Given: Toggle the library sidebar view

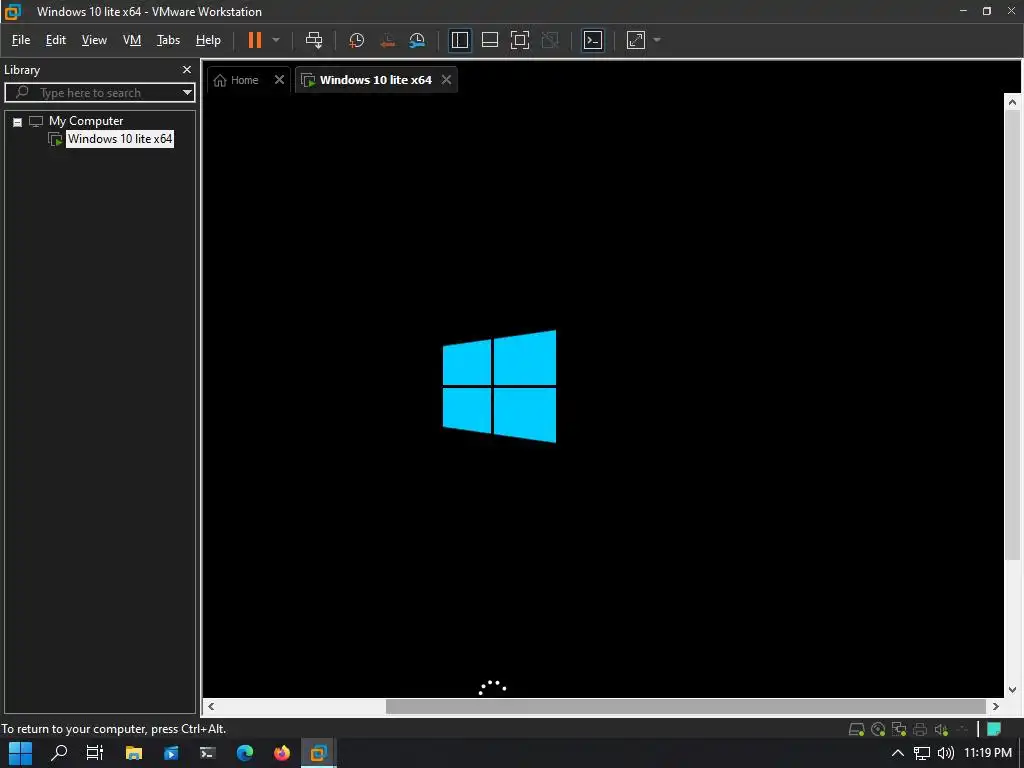Looking at the screenshot, I should click(460, 40).
